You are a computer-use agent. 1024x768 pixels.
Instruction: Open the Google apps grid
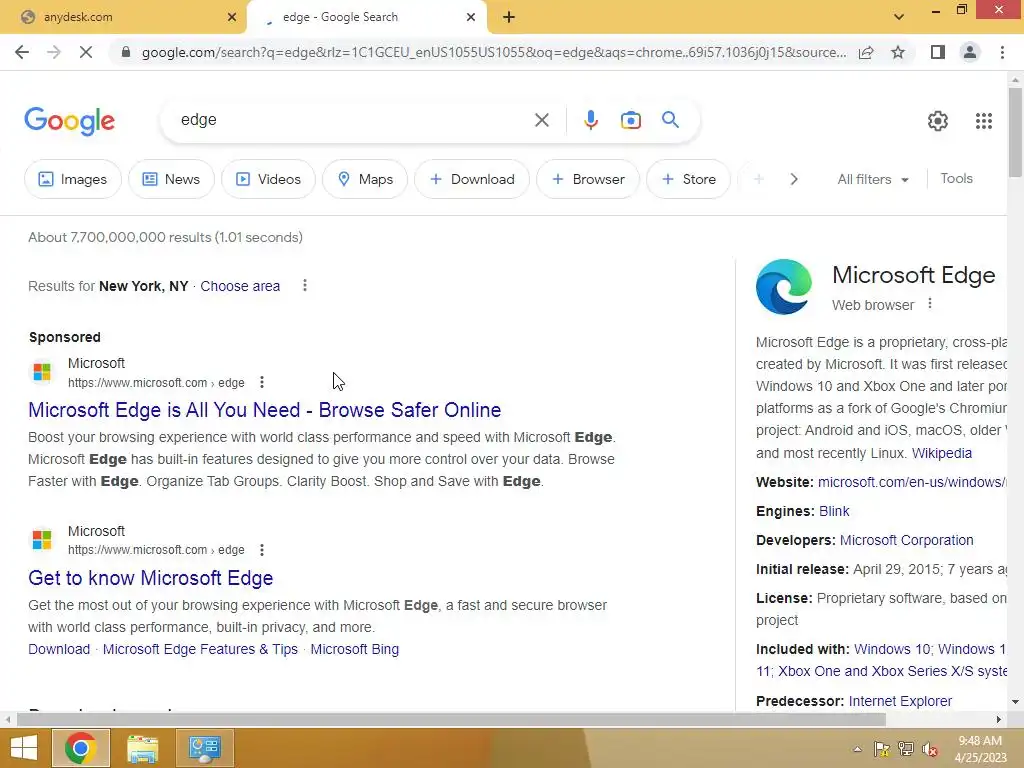984,121
